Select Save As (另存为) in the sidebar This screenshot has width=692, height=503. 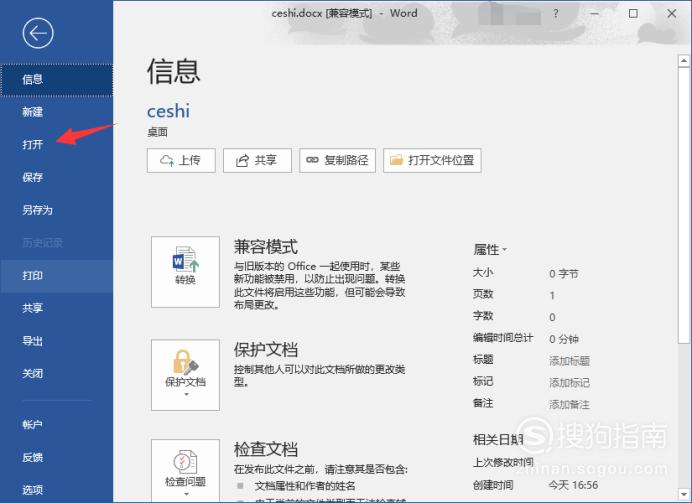pyautogui.click(x=56, y=210)
